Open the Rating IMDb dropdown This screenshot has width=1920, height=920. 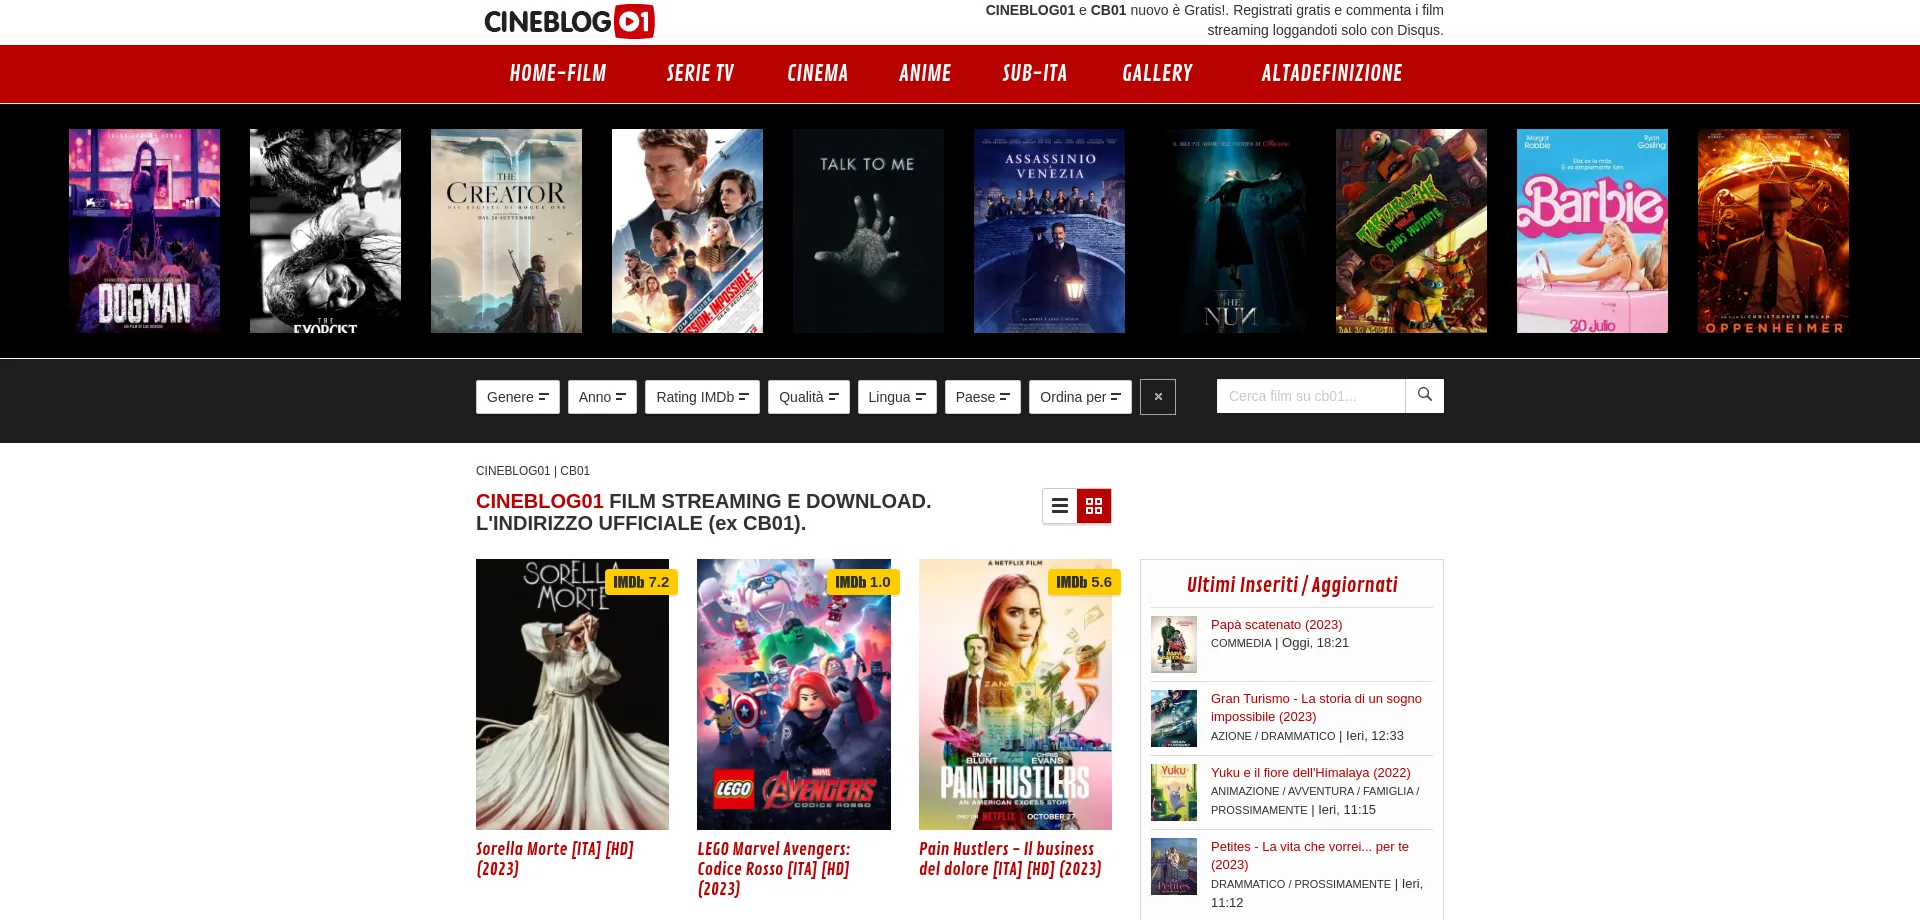(702, 397)
